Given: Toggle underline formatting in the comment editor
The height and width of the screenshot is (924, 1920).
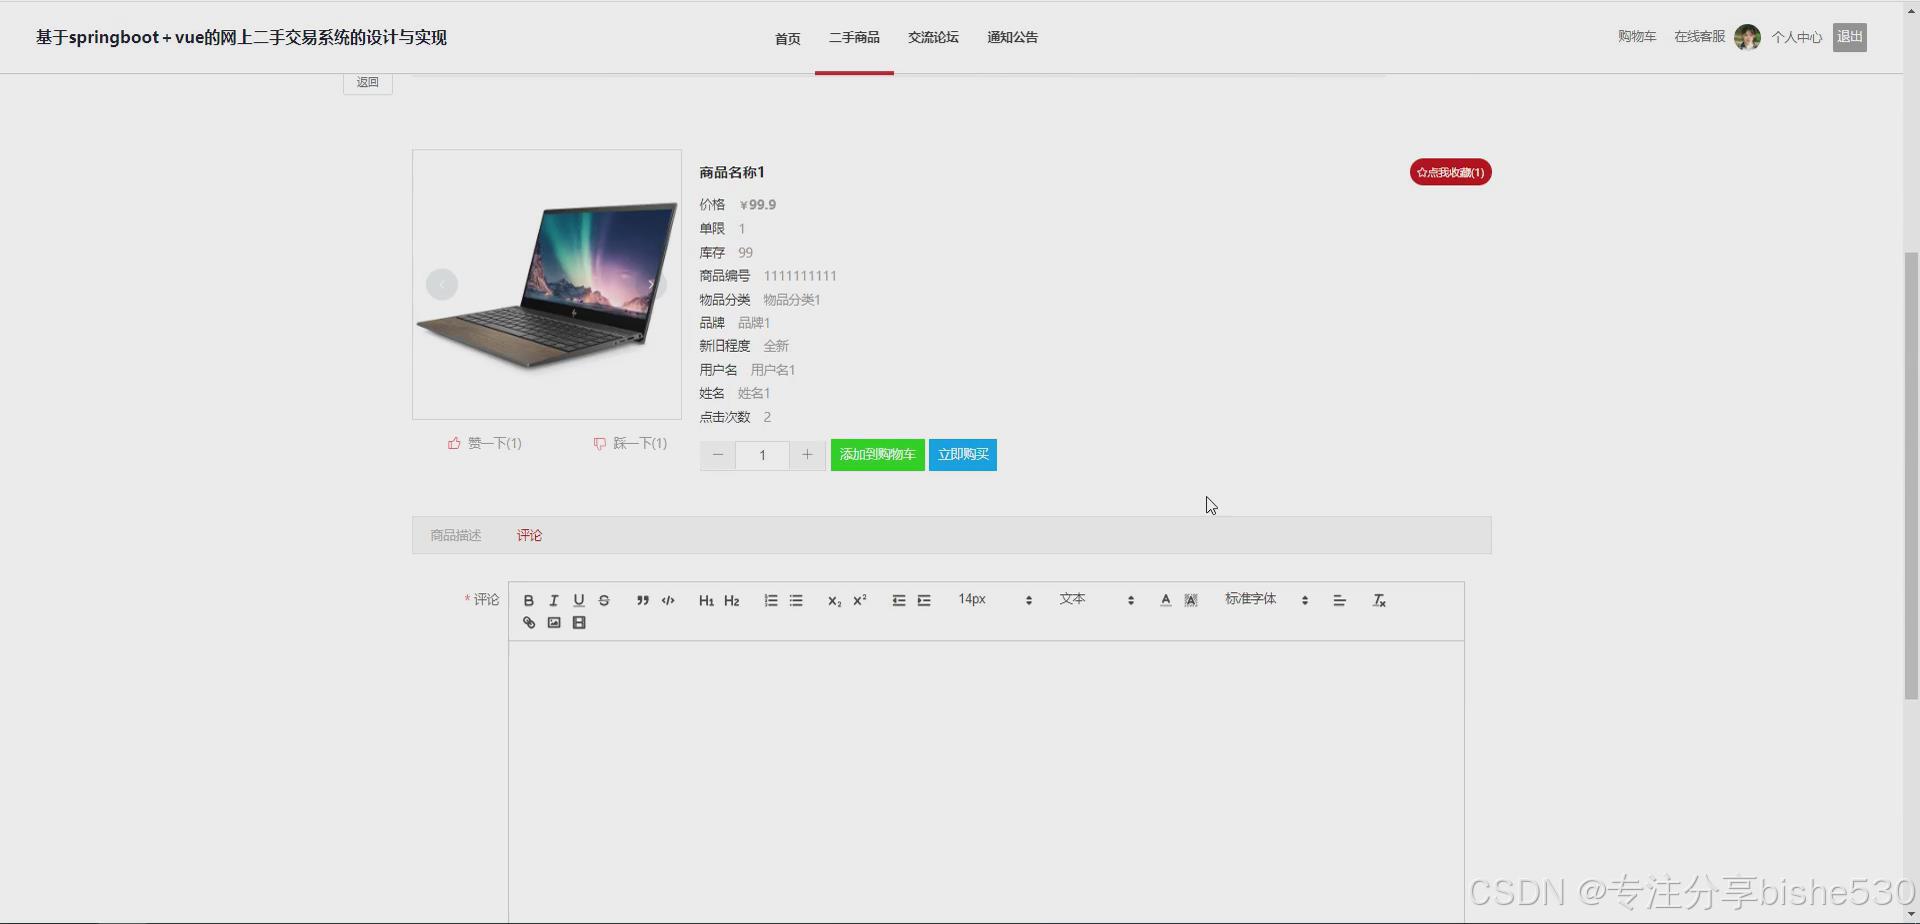Looking at the screenshot, I should [578, 600].
